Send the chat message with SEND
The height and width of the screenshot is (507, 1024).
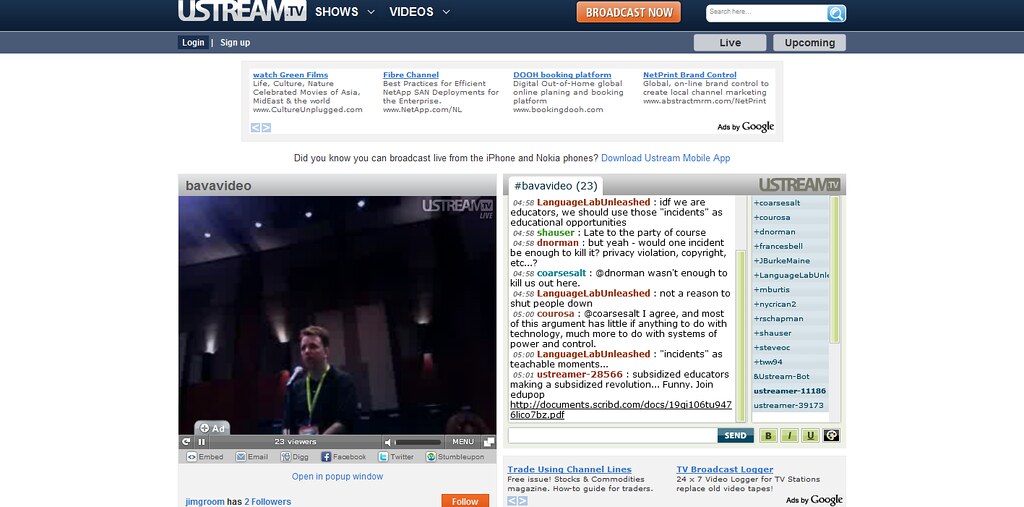tap(735, 436)
